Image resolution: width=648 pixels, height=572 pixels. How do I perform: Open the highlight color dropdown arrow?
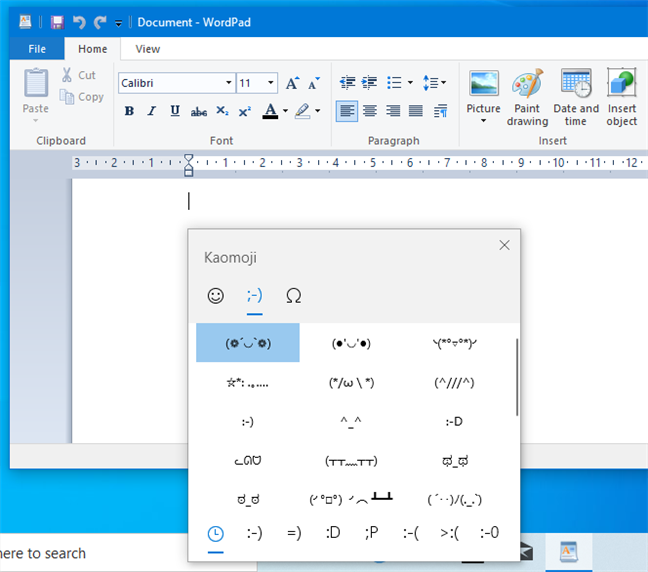[317, 111]
